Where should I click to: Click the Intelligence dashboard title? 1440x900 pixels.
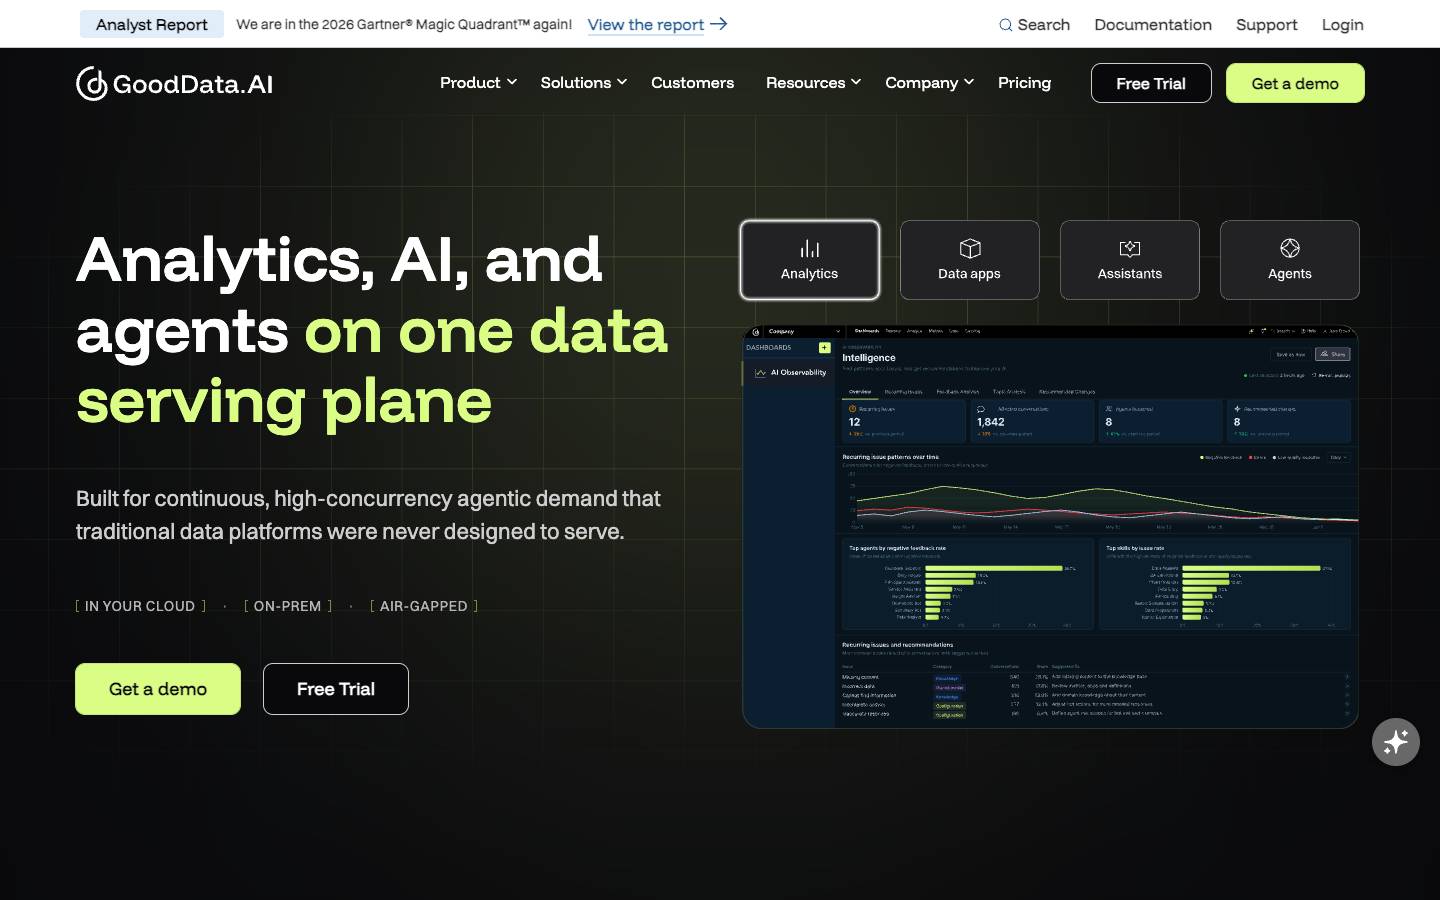point(869,357)
